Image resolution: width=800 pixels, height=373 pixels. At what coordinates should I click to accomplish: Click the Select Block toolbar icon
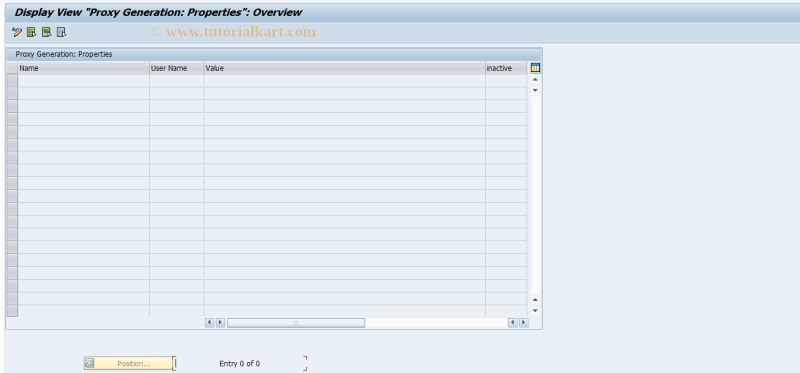[46, 33]
